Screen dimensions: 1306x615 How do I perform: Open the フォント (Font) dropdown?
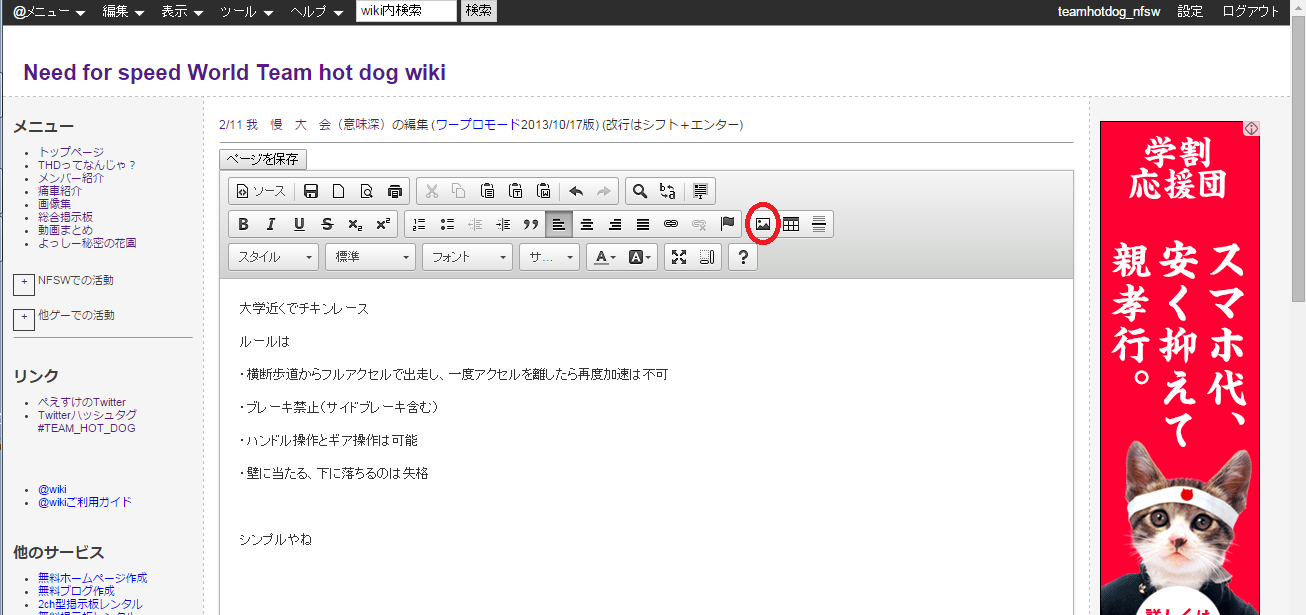pyautogui.click(x=467, y=257)
